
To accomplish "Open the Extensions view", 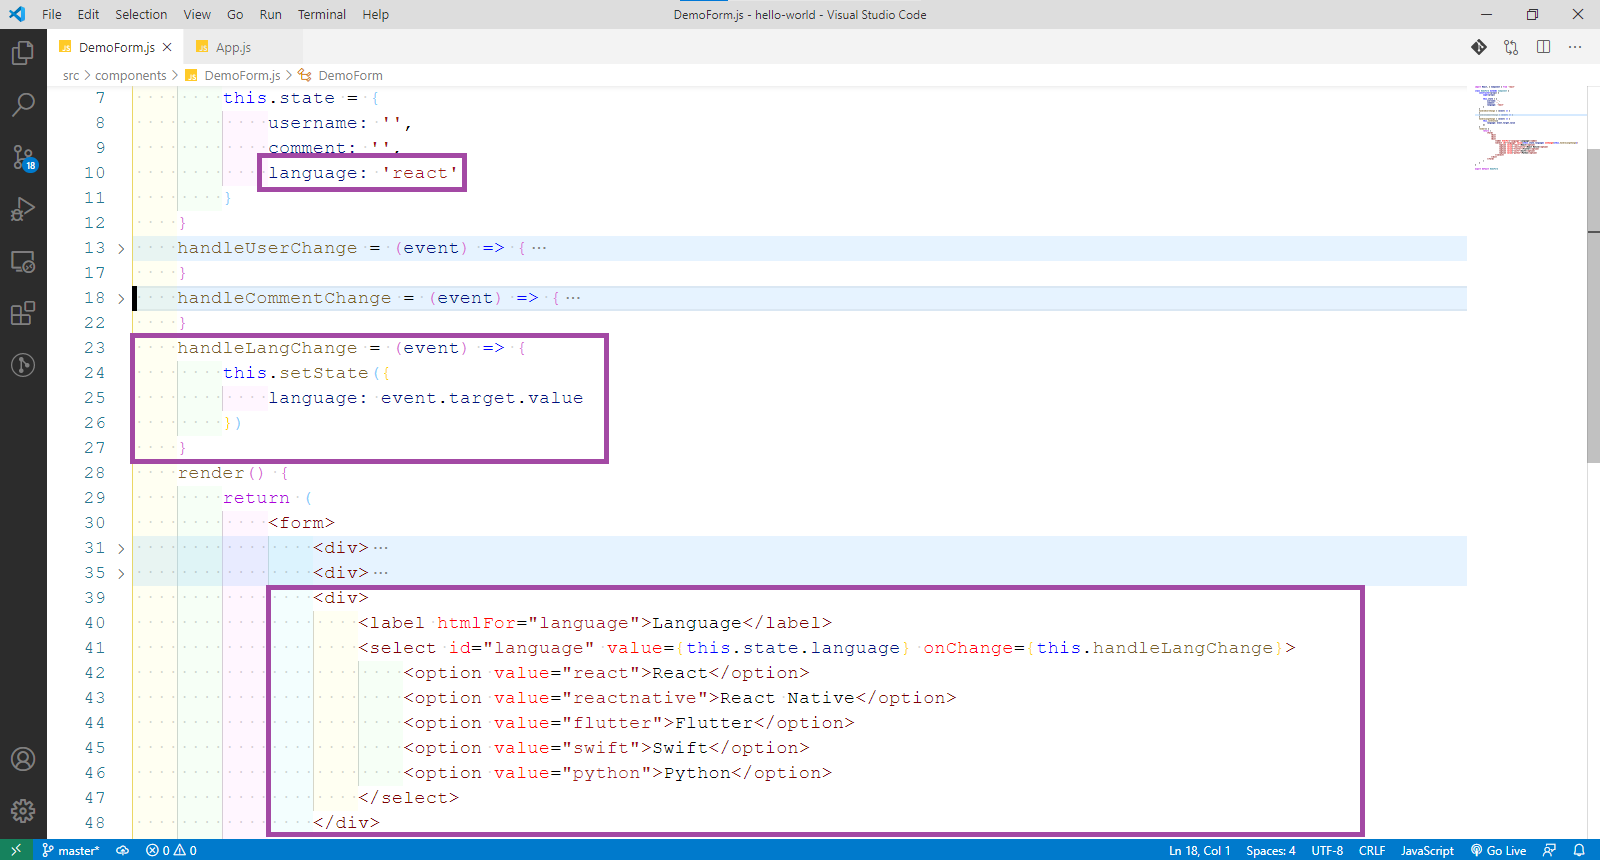I will [23, 313].
